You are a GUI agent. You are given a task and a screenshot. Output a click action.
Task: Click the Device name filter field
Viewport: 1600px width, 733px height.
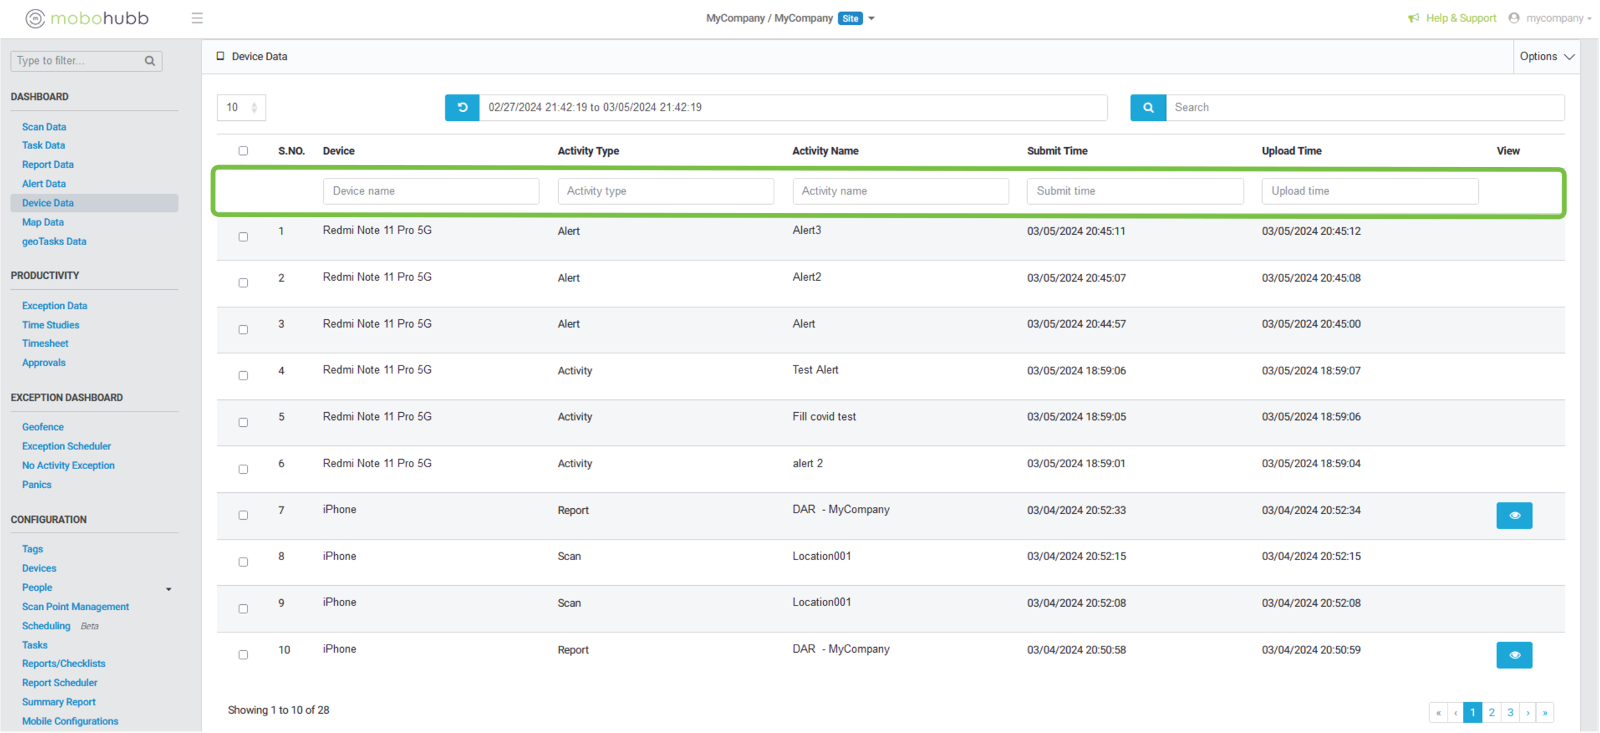tap(430, 191)
